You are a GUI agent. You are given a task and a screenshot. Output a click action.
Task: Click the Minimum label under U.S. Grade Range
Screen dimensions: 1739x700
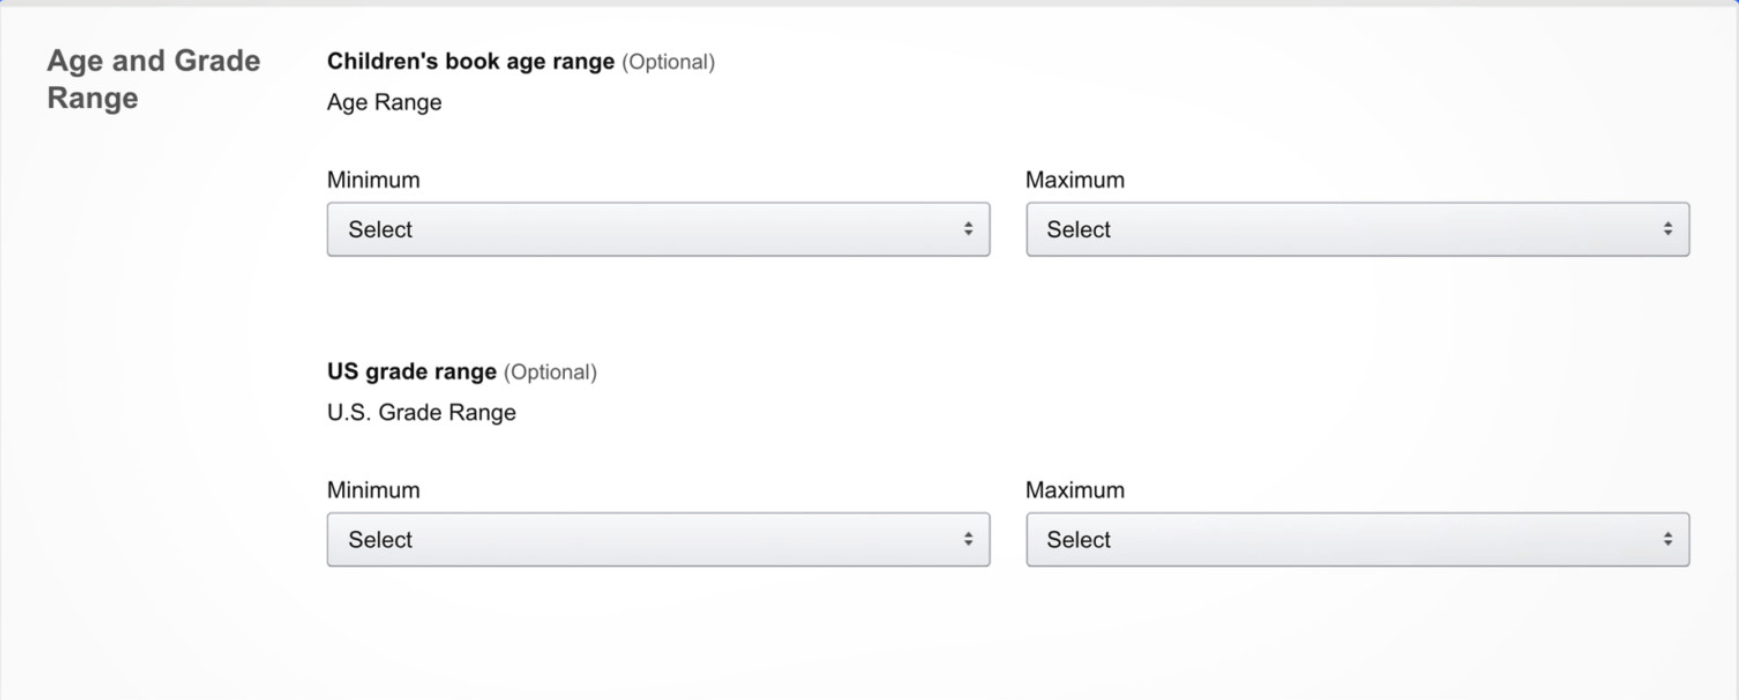click(373, 490)
